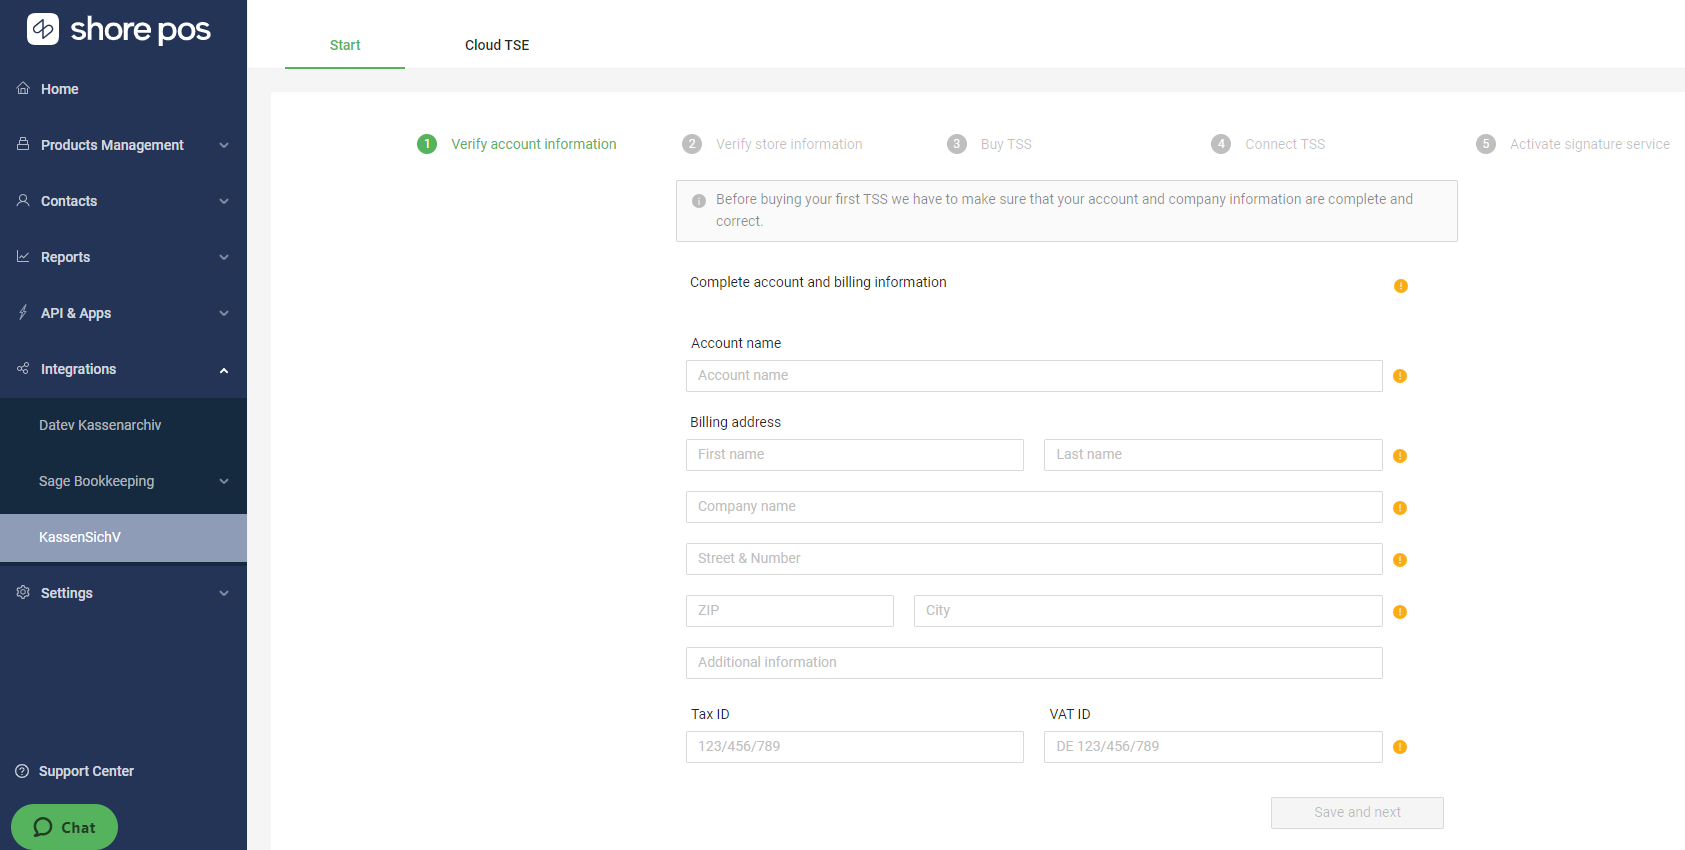Click the Integrations share-nodes icon
This screenshot has height=850, width=1685.
(x=23, y=368)
